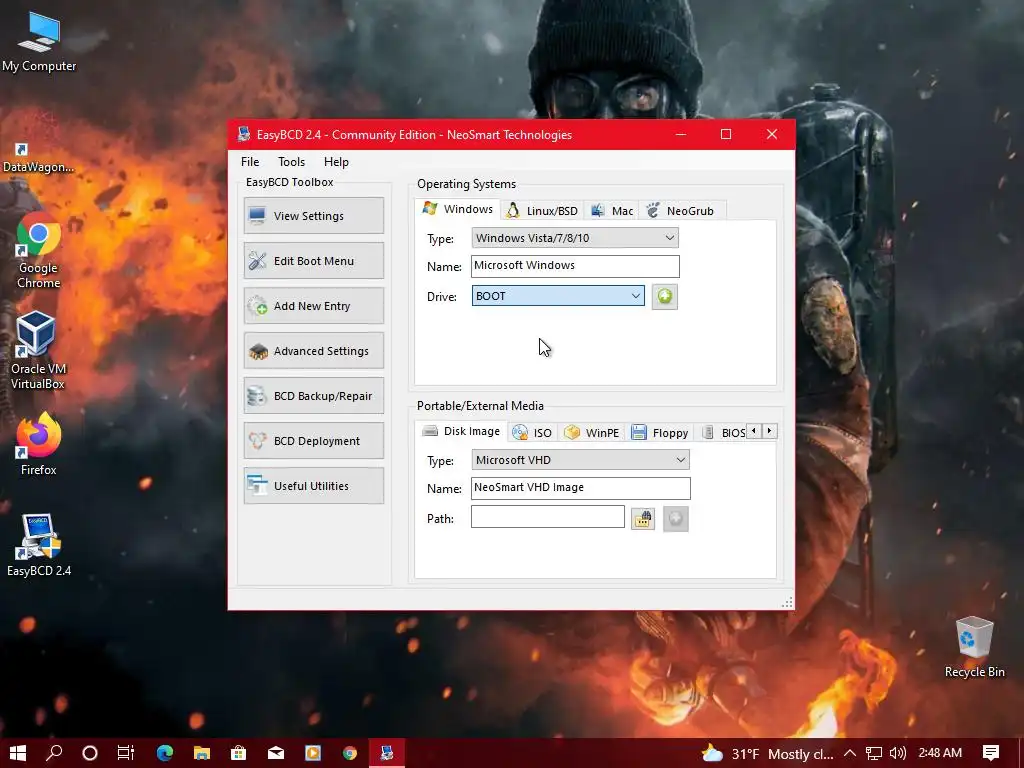Click the browse folder icon beside Path
This screenshot has width=1024, height=768.
(643, 519)
